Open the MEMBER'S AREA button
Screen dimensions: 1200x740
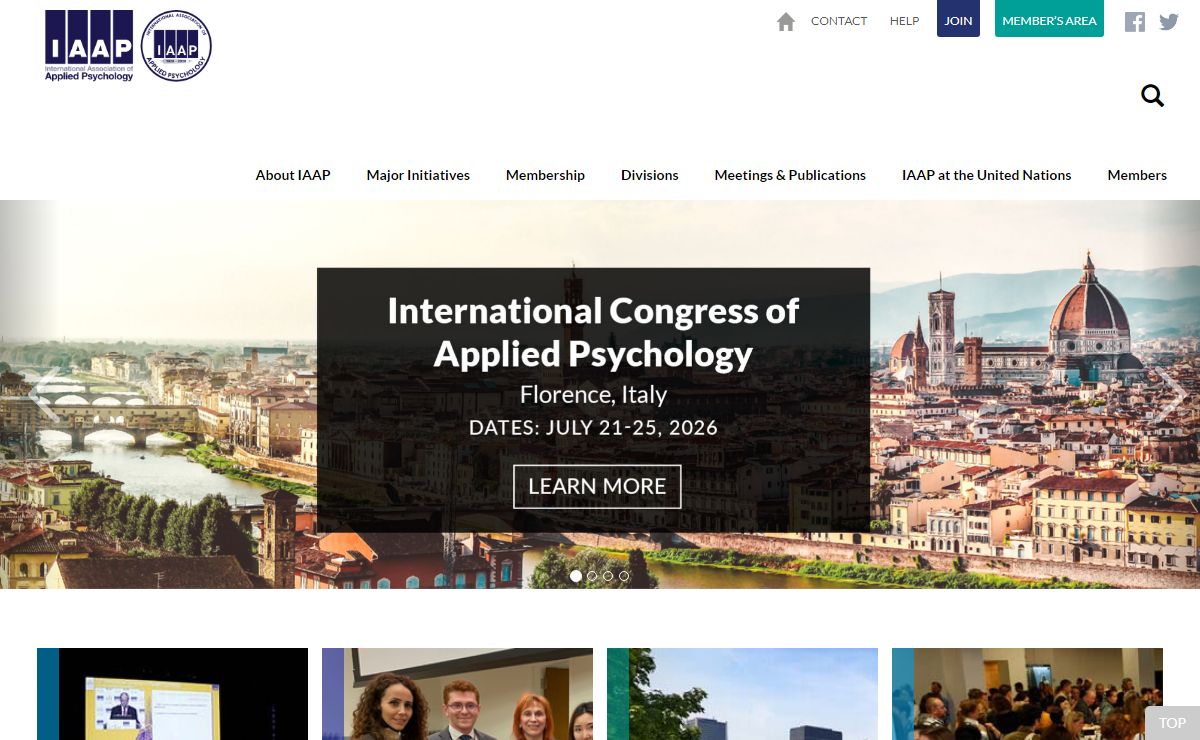tap(1049, 19)
